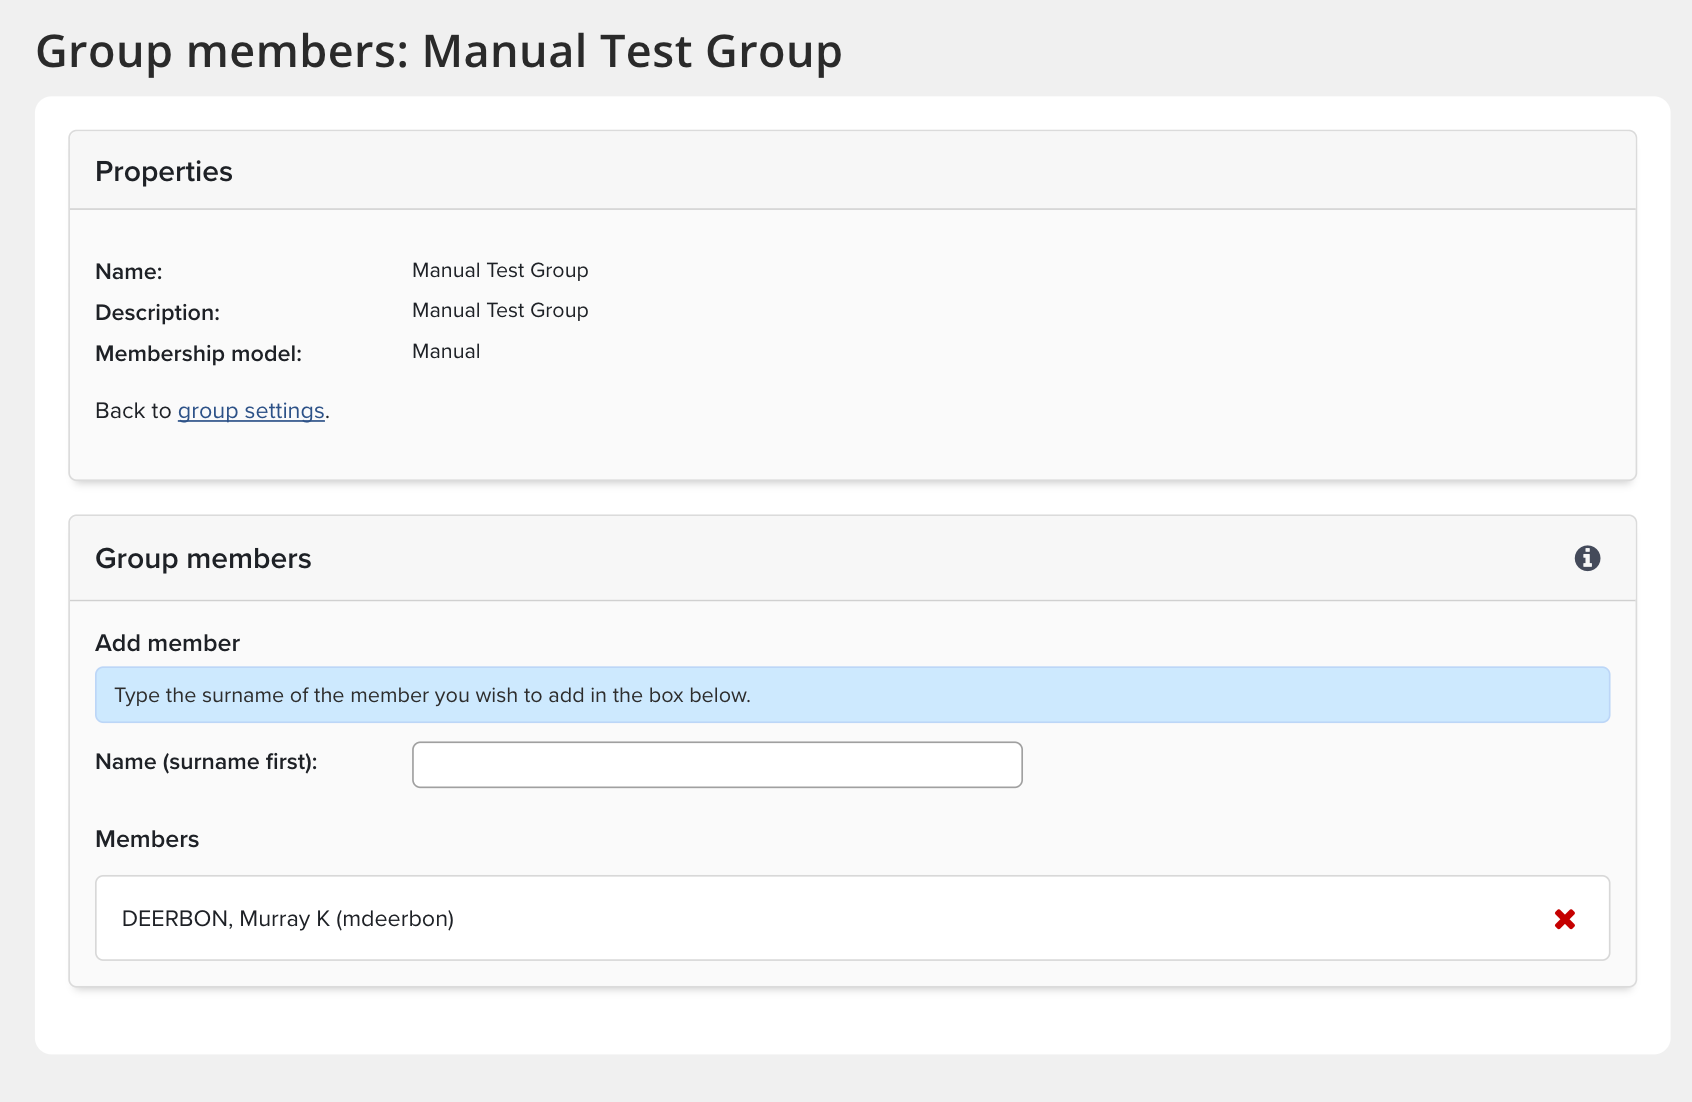Remove member DEERBON with the red X

(x=1565, y=919)
